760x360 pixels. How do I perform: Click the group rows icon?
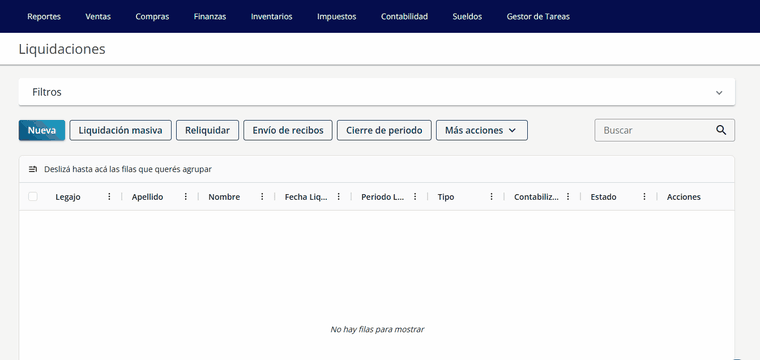(32, 169)
